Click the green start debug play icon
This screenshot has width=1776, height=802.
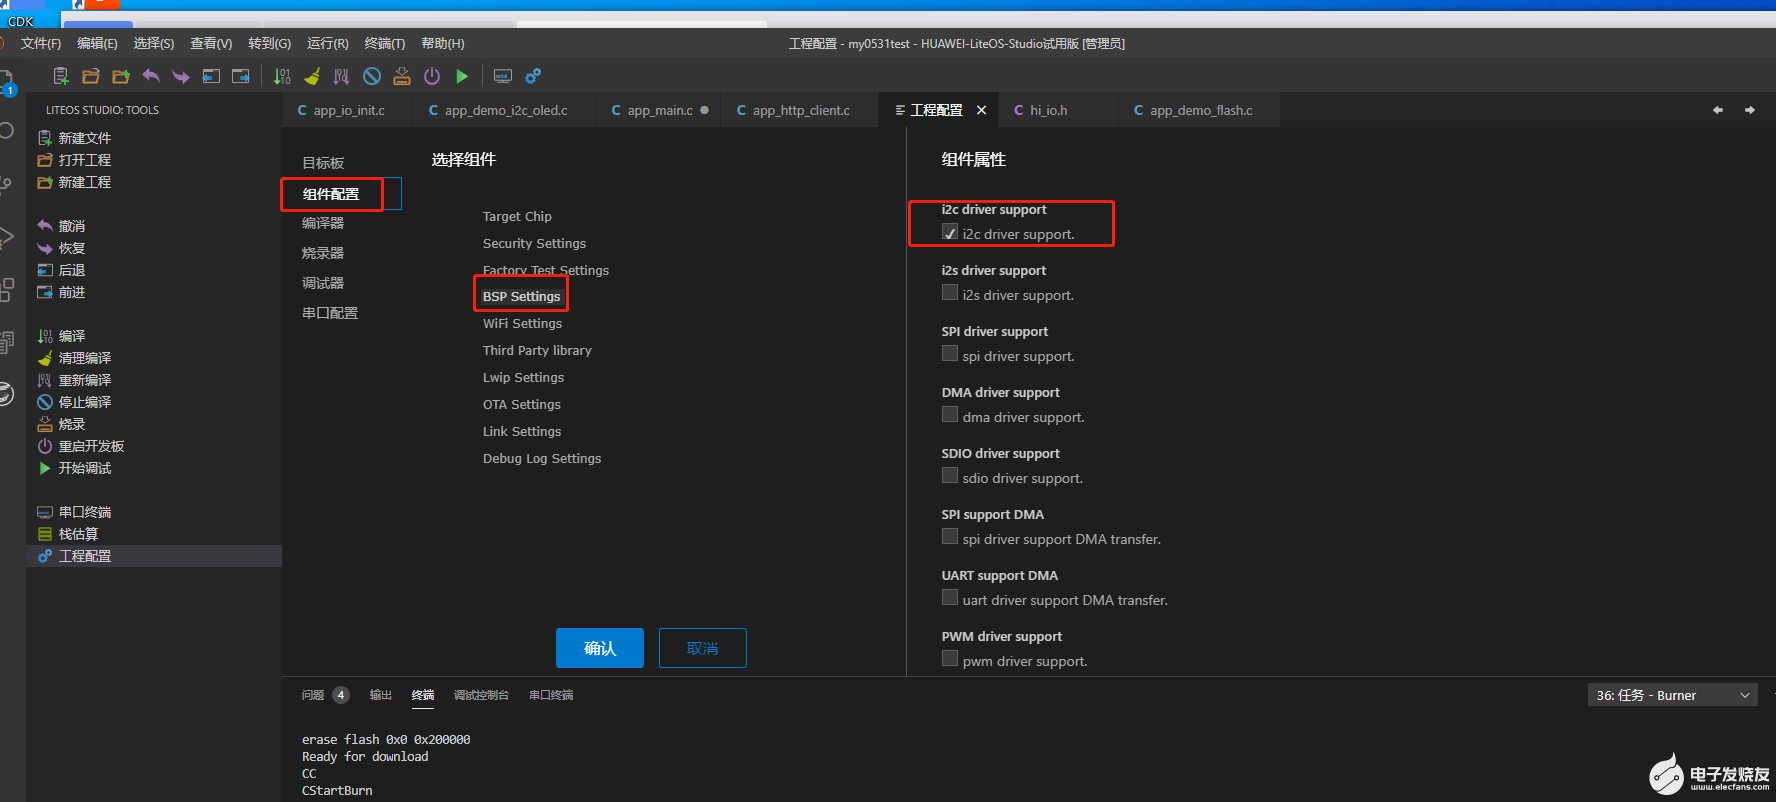(x=462, y=76)
